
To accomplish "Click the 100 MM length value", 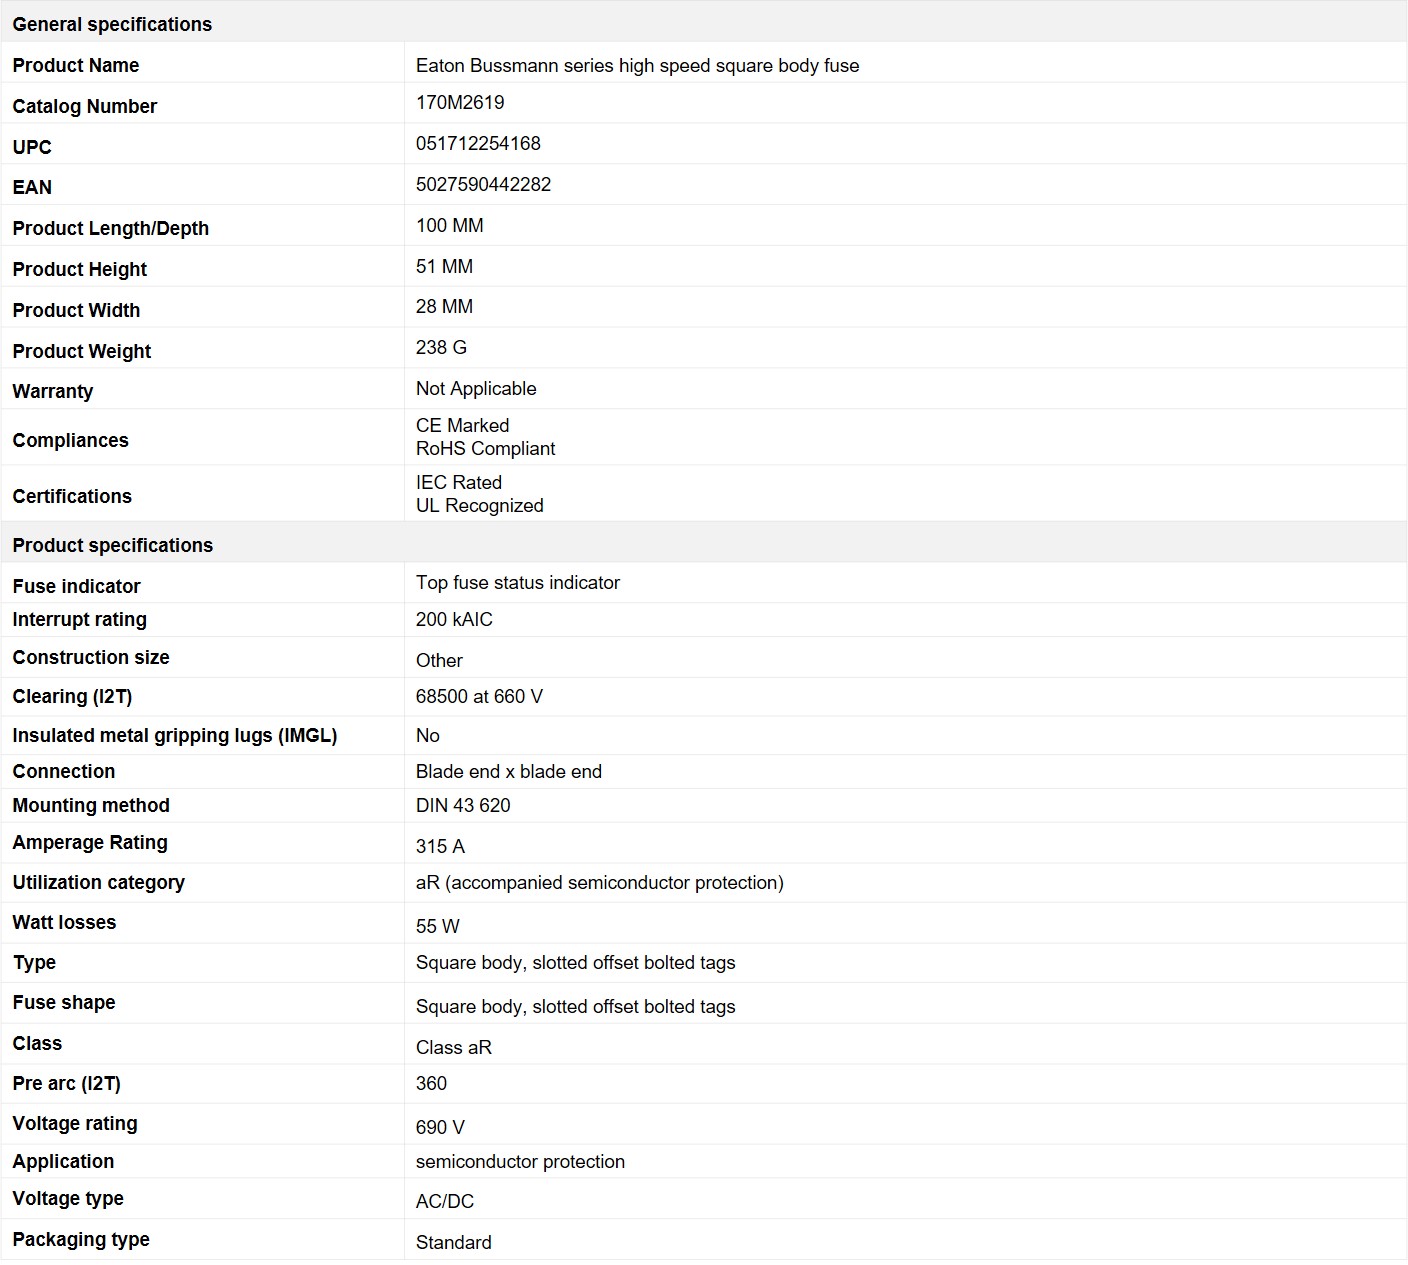I will [x=449, y=225].
